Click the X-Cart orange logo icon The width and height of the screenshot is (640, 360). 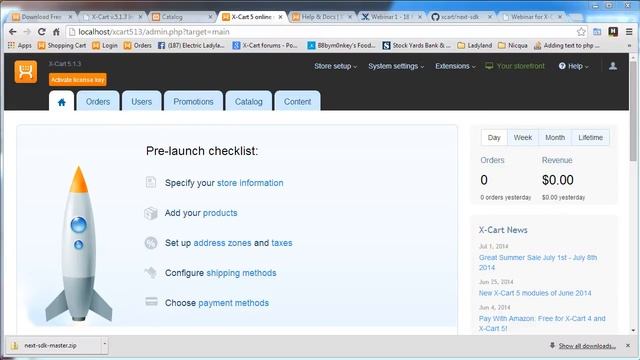click(x=26, y=72)
